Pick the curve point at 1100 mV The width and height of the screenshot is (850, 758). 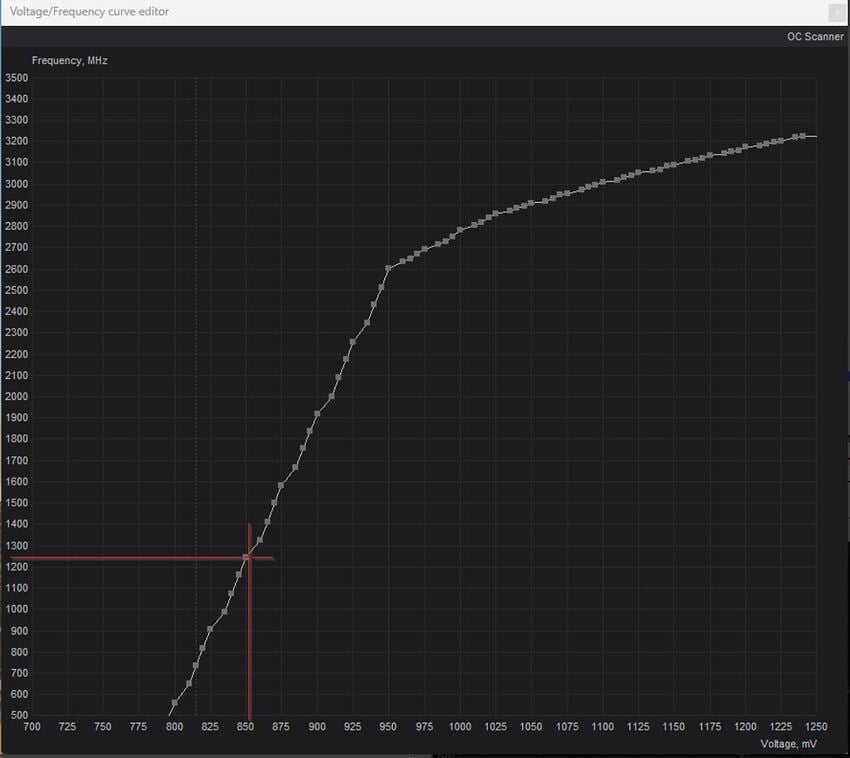tap(602, 182)
